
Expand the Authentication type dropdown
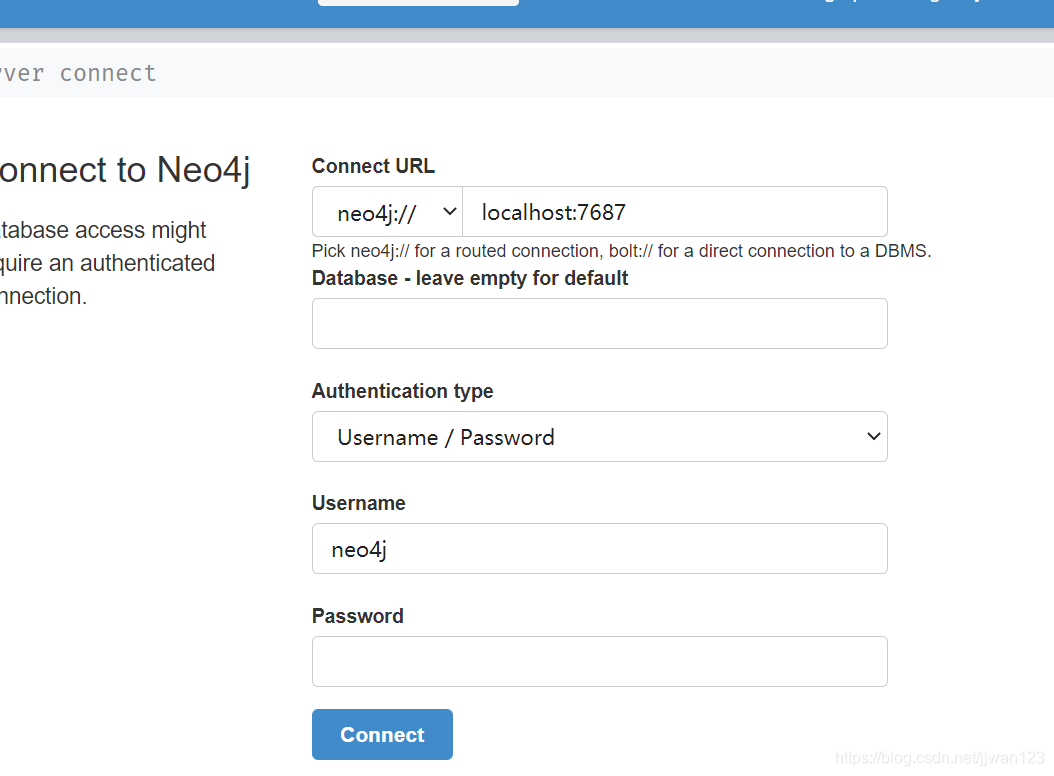(600, 436)
